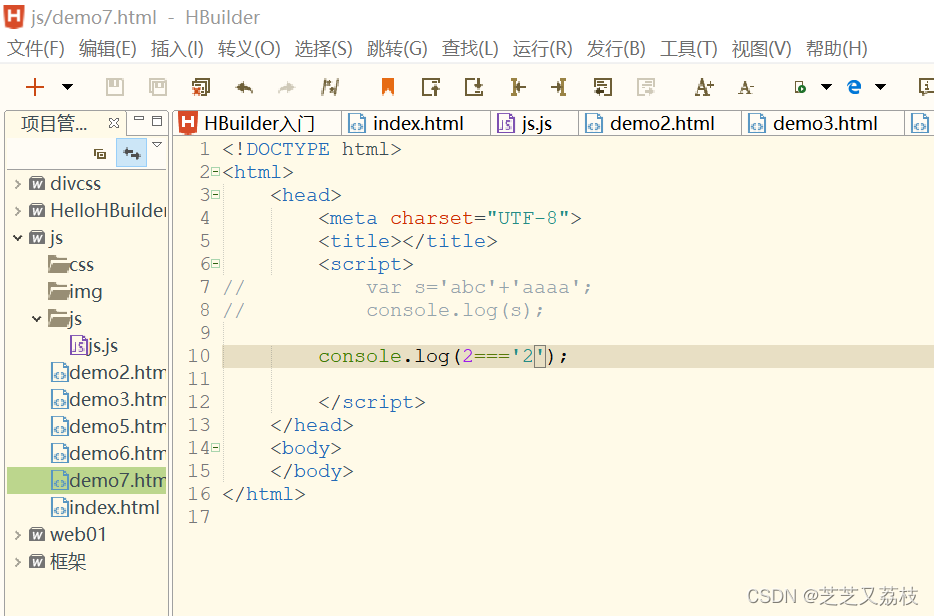Select the css folder

pyautogui.click(x=71, y=265)
